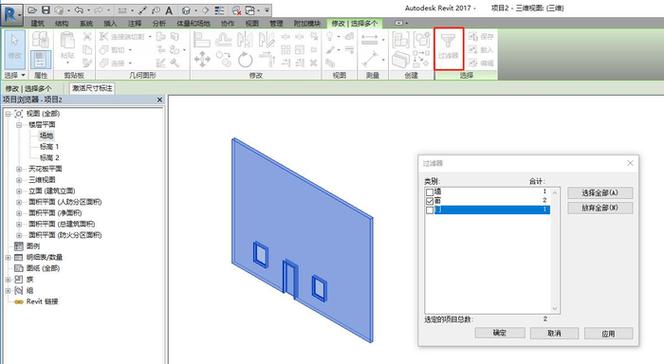Click the Close Hidden Windows icon

237,10
